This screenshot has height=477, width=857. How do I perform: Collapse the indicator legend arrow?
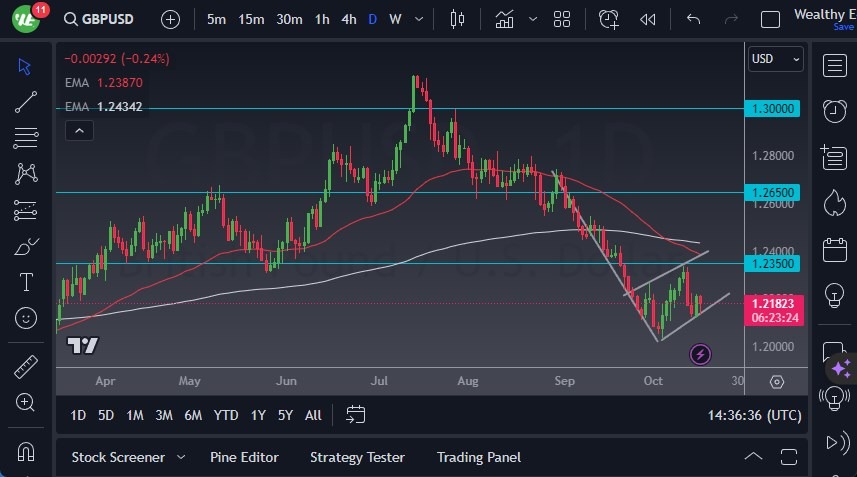click(78, 130)
